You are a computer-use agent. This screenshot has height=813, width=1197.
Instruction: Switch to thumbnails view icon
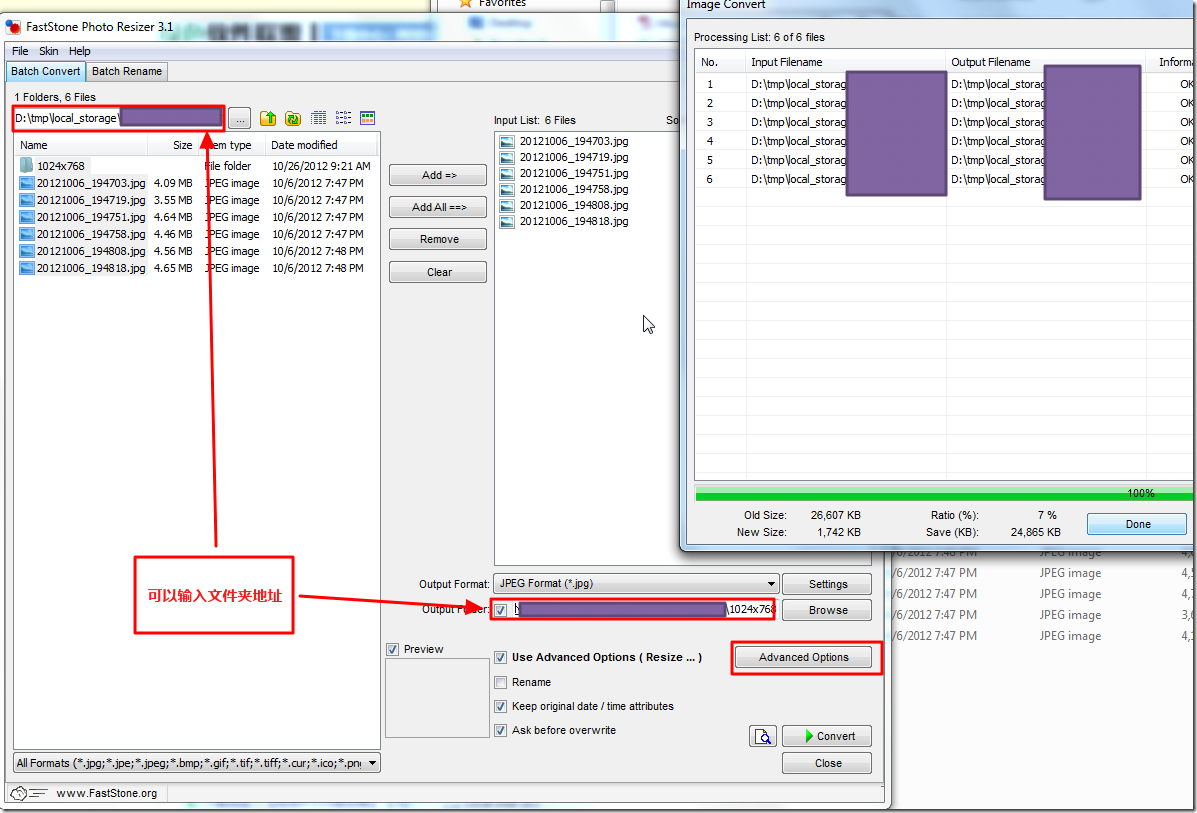(x=368, y=118)
